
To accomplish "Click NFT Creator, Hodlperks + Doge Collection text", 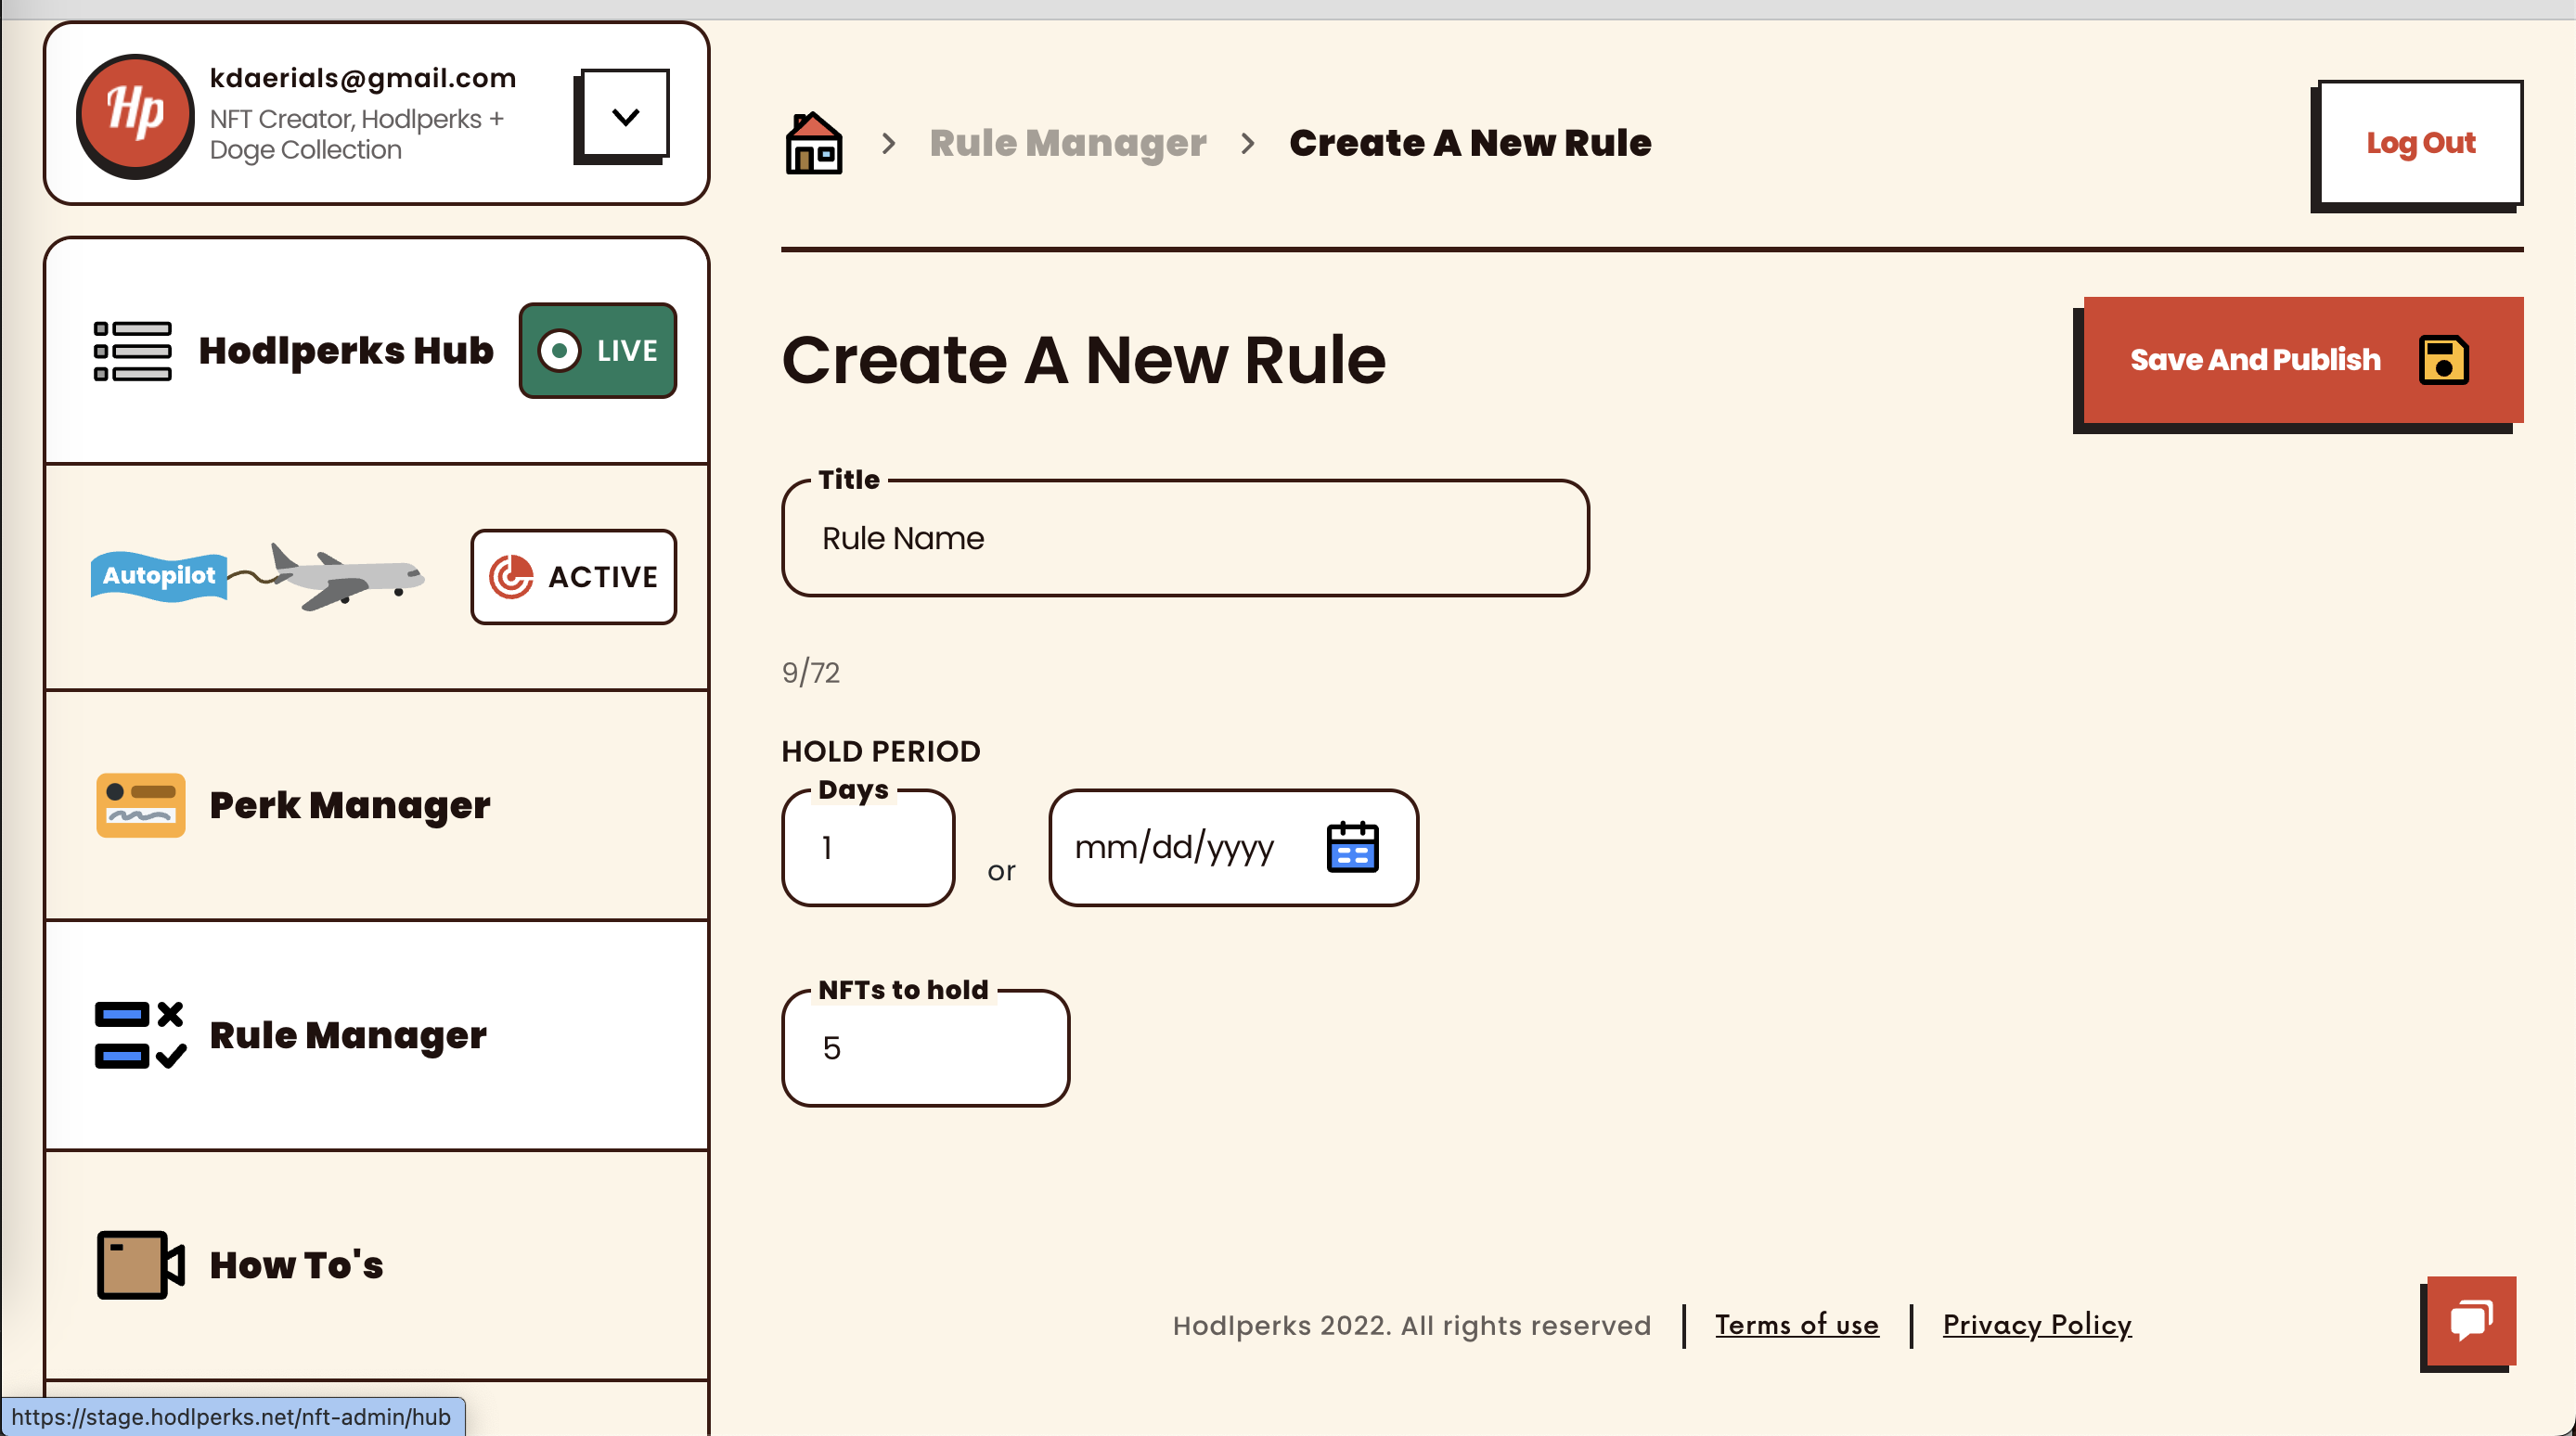I will (357, 134).
